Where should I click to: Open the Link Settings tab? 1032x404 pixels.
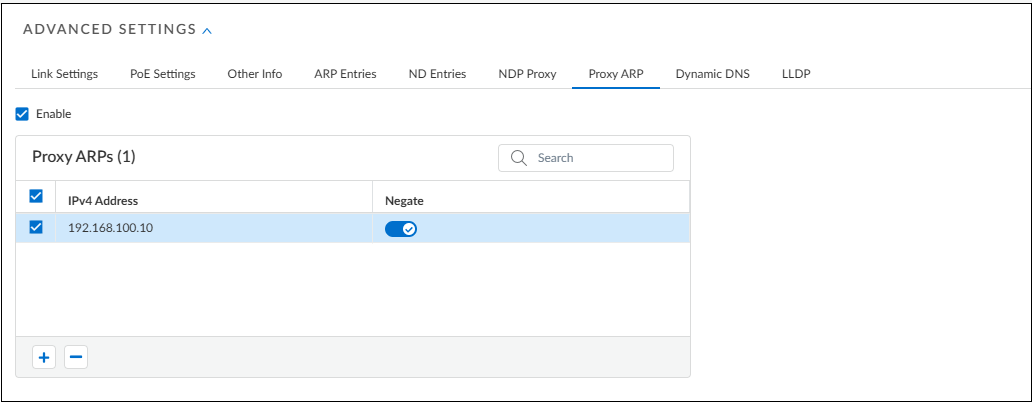click(64, 74)
